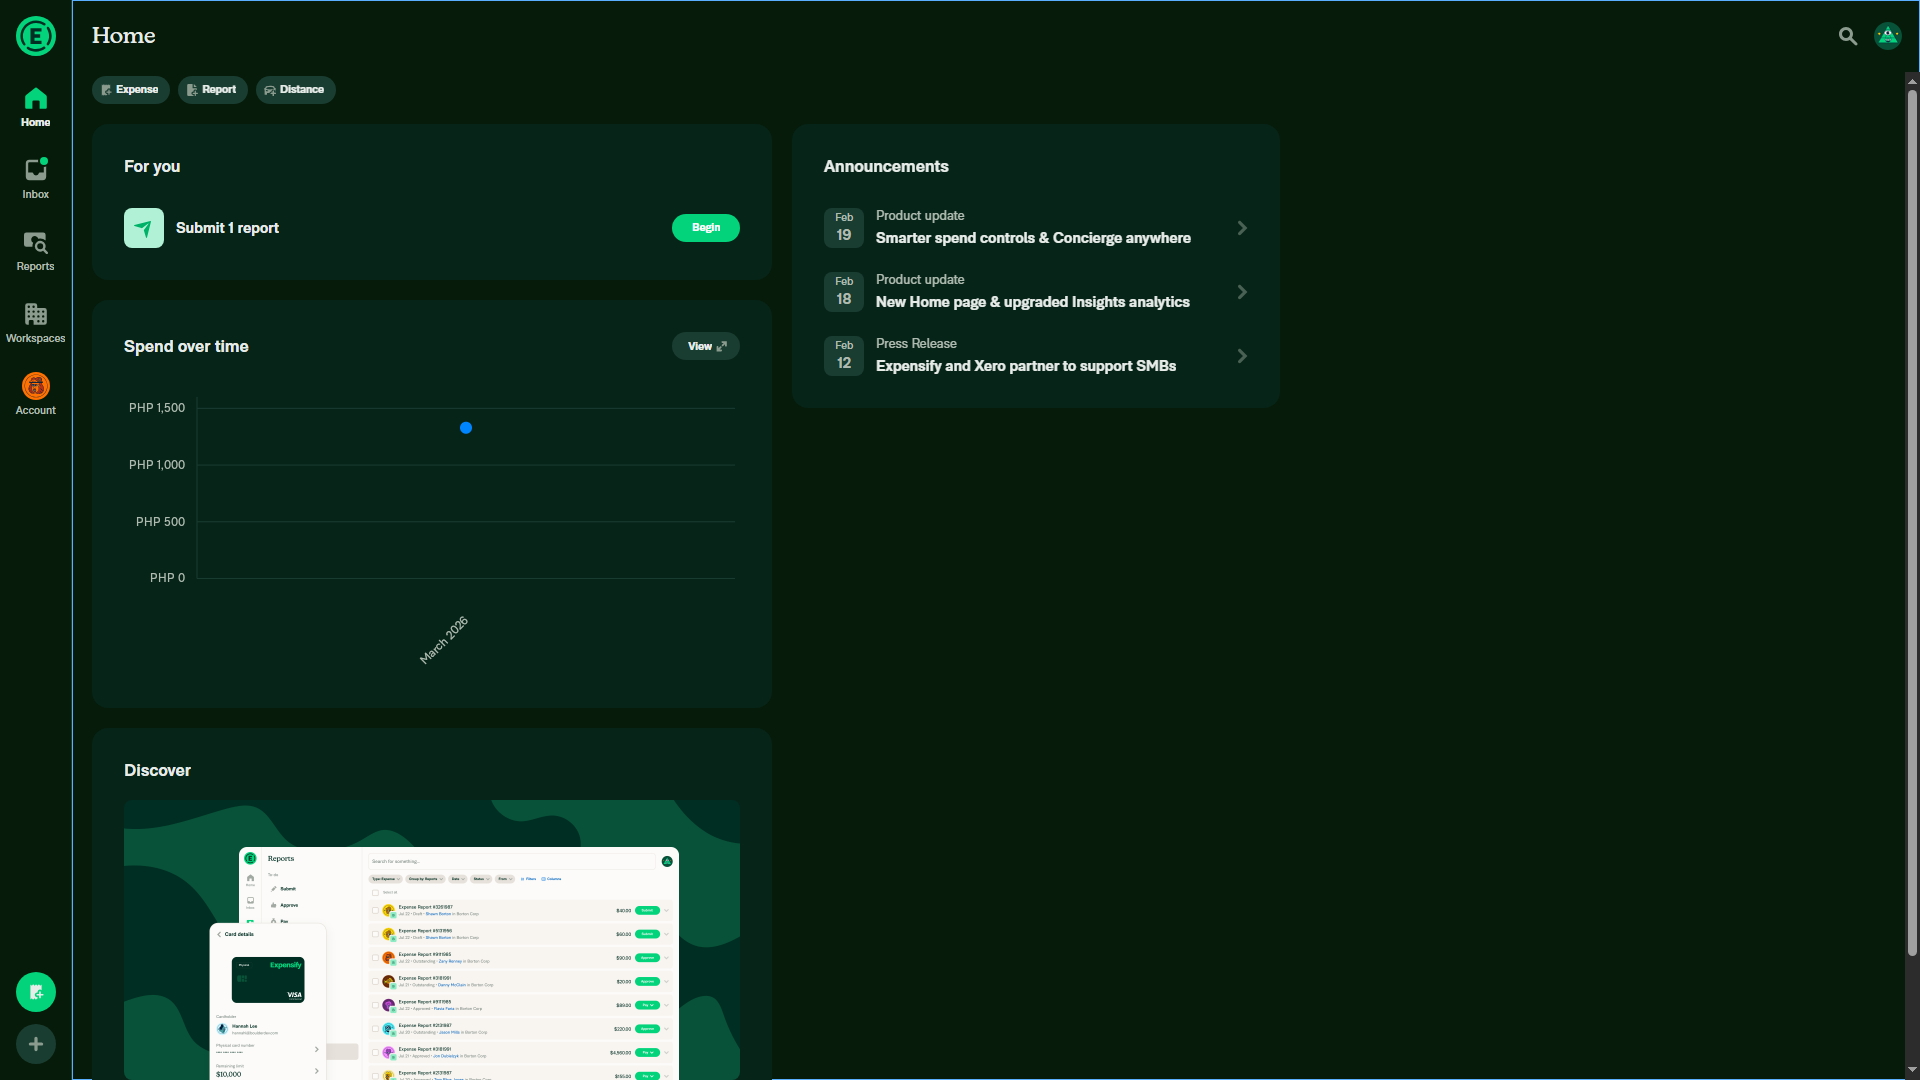Image resolution: width=1920 pixels, height=1080 pixels.
Task: Expand Smarter spend controls announcement chevron
Action: pos(1242,228)
